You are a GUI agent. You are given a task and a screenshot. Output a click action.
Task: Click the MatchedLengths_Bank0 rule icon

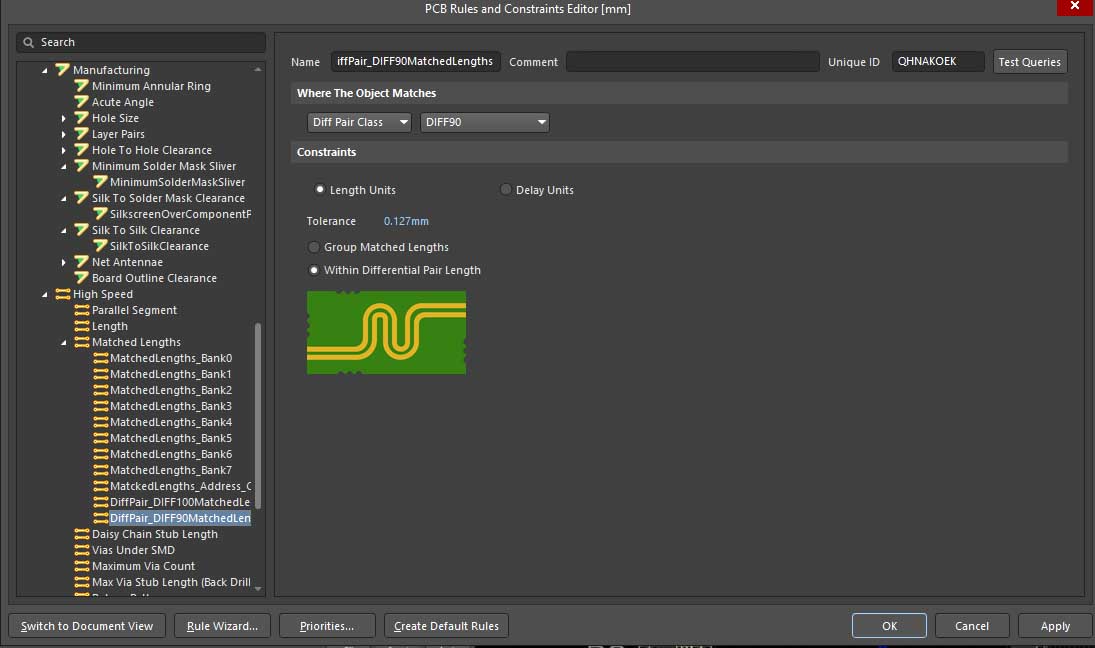click(100, 358)
